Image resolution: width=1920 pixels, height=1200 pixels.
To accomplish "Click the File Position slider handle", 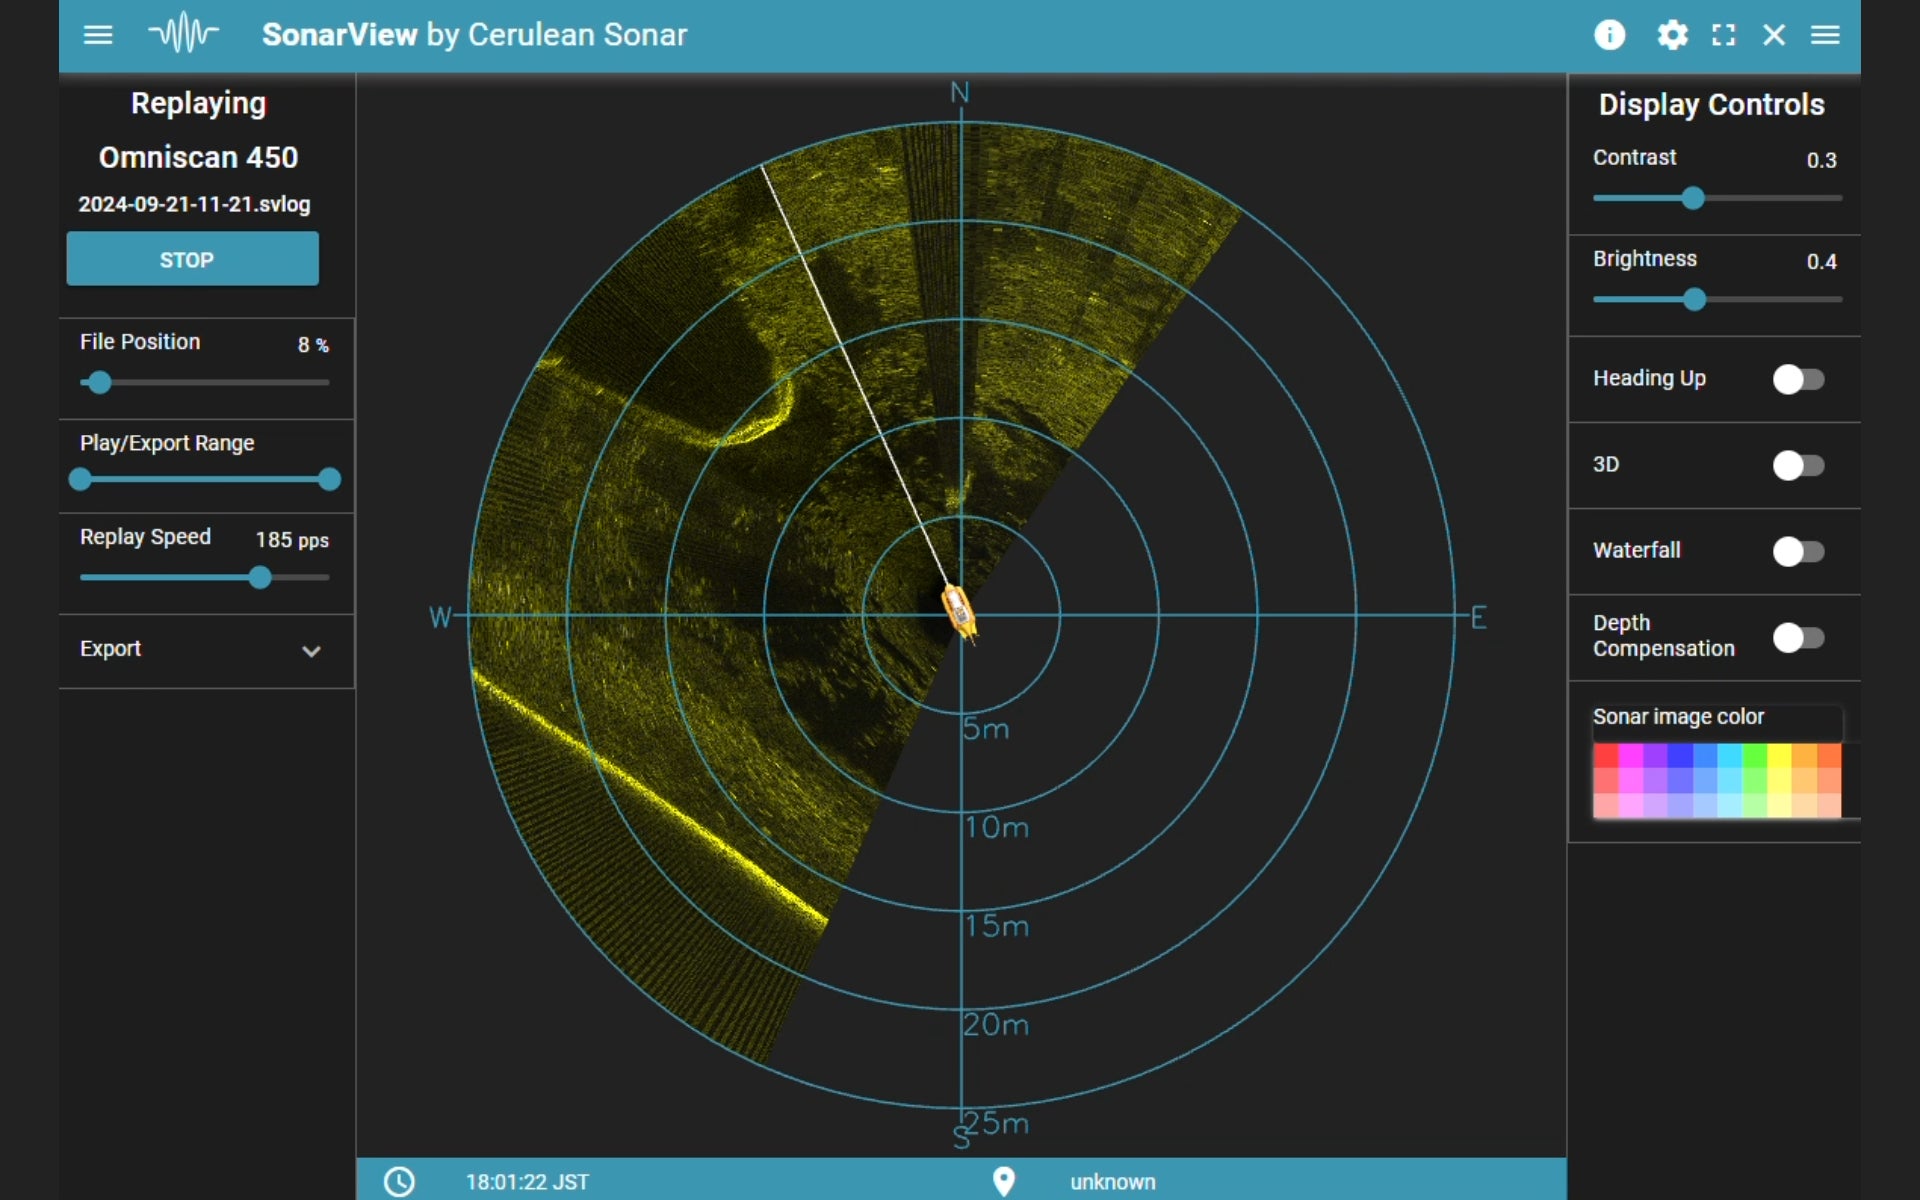I will [98, 382].
